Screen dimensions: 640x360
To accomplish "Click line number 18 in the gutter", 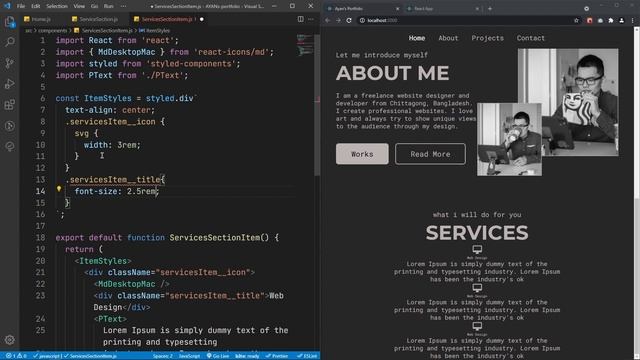I will 40,238.
